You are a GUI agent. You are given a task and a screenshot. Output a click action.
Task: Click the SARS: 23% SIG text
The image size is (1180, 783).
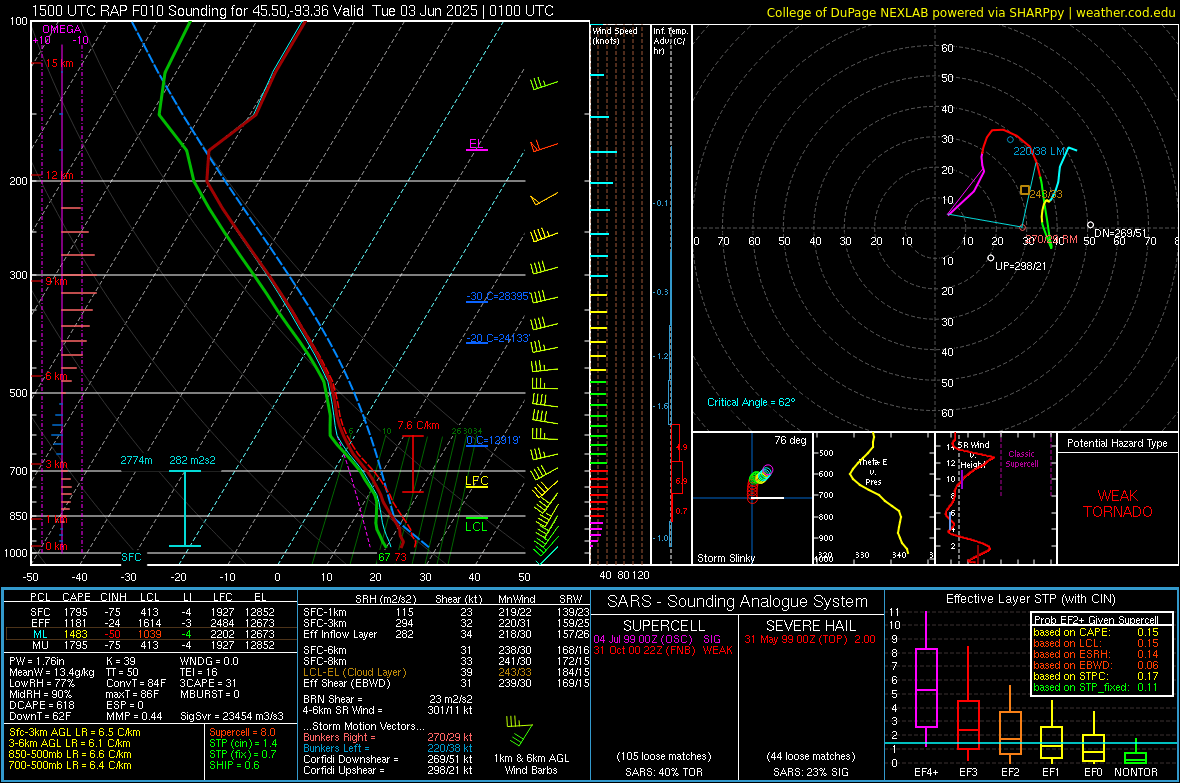coord(810,772)
